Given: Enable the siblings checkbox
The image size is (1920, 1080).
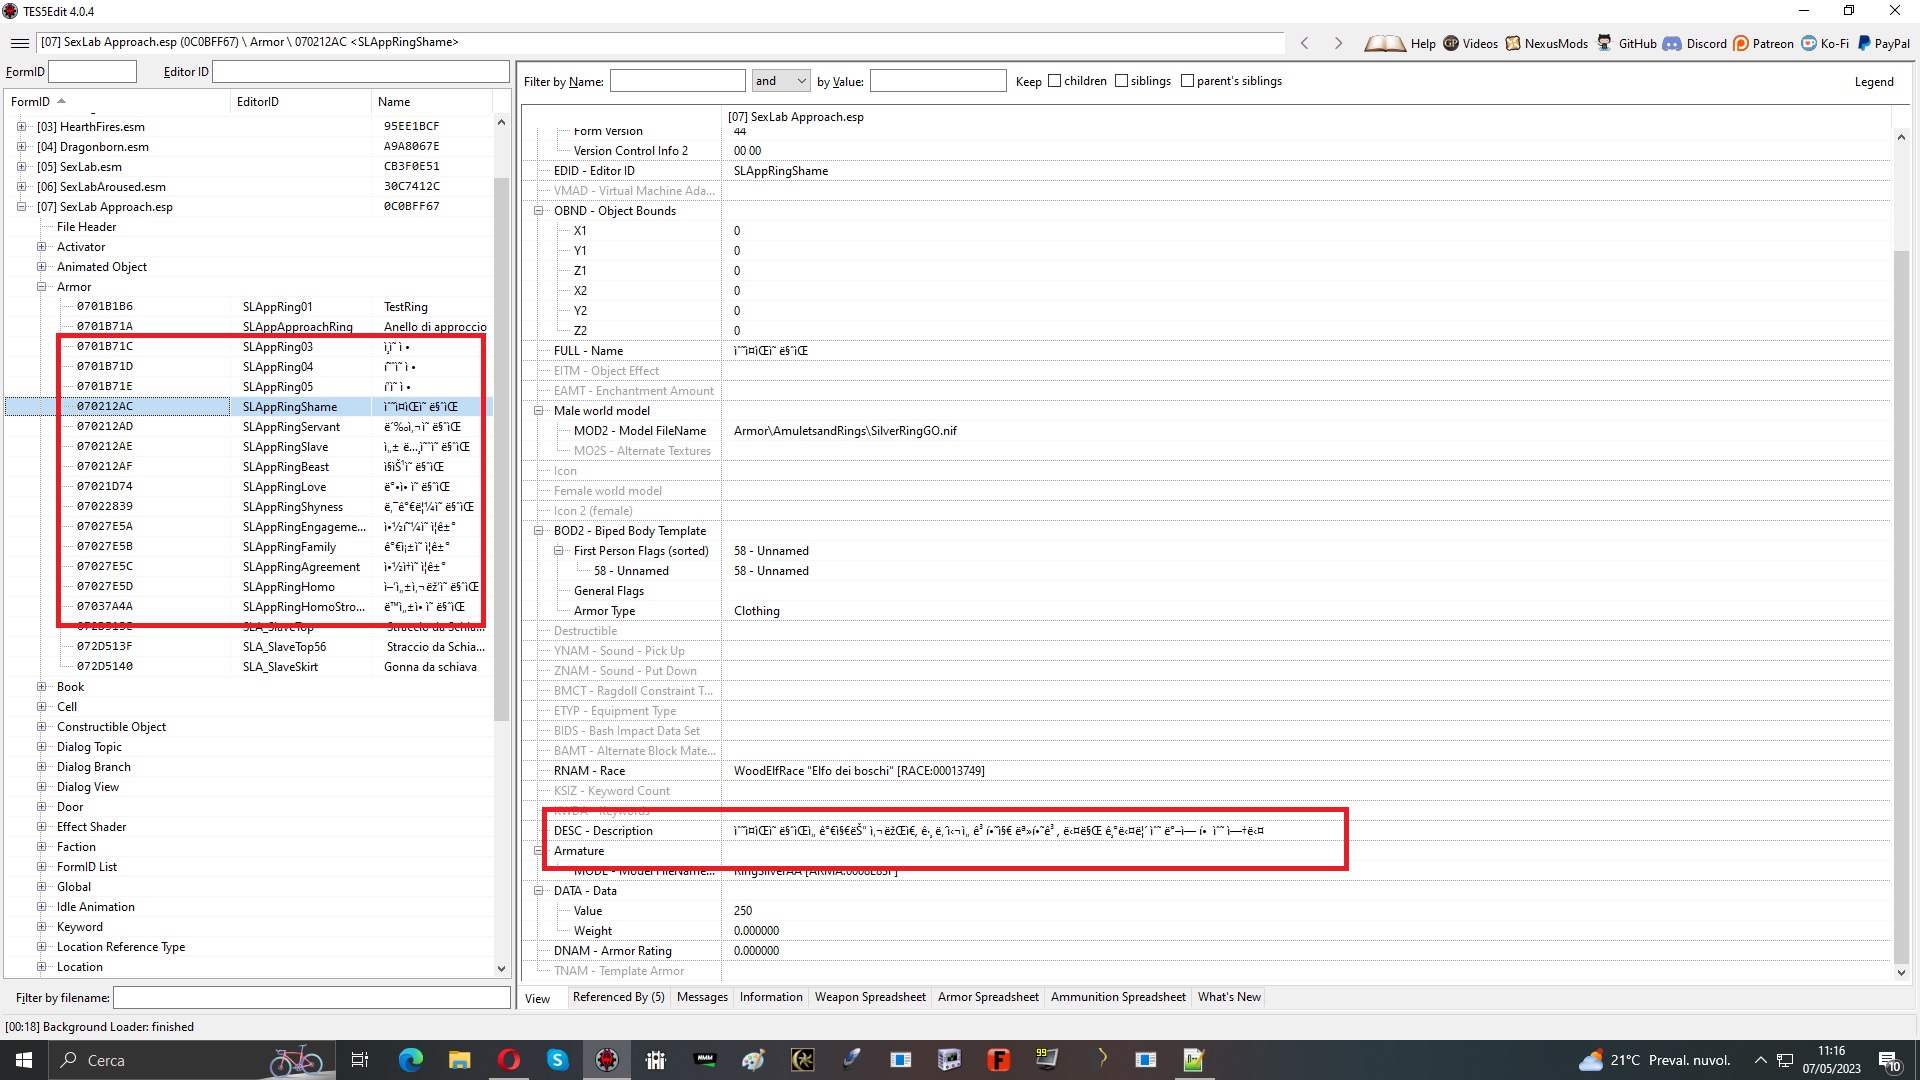Looking at the screenshot, I should [x=1121, y=81].
